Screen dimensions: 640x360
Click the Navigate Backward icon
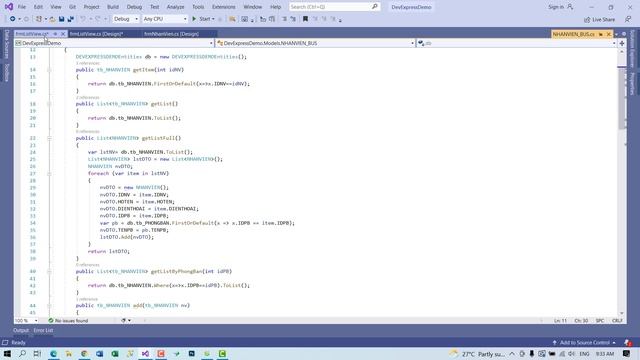(13, 19)
